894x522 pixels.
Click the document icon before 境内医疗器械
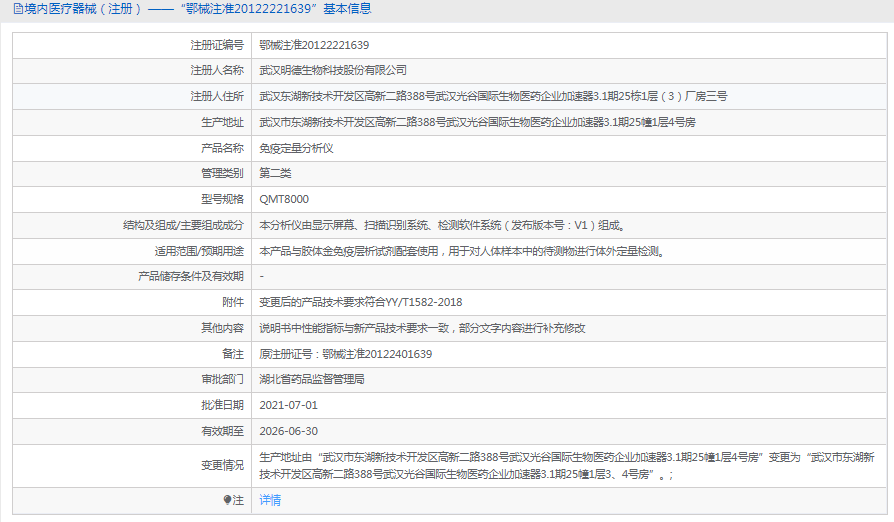coord(18,9)
